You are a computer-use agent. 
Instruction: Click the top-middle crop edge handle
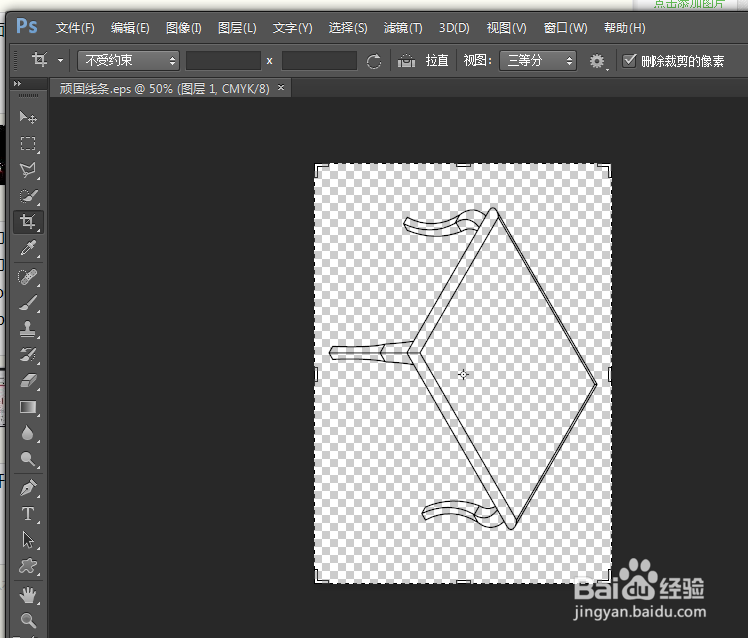point(463,165)
